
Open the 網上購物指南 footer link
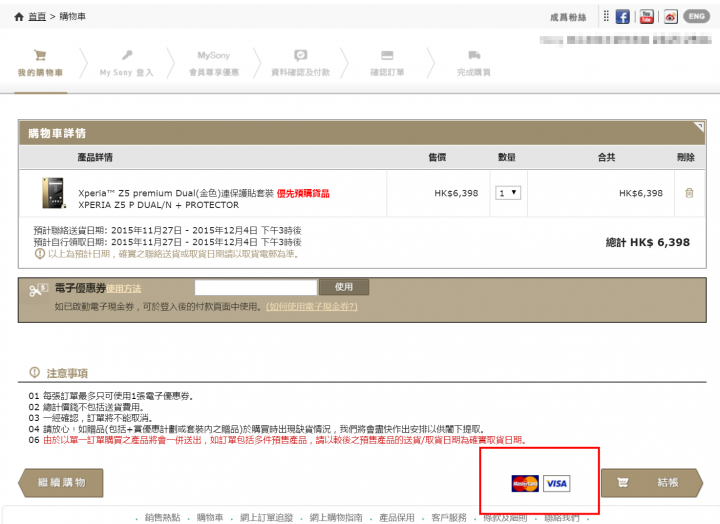click(x=336, y=518)
